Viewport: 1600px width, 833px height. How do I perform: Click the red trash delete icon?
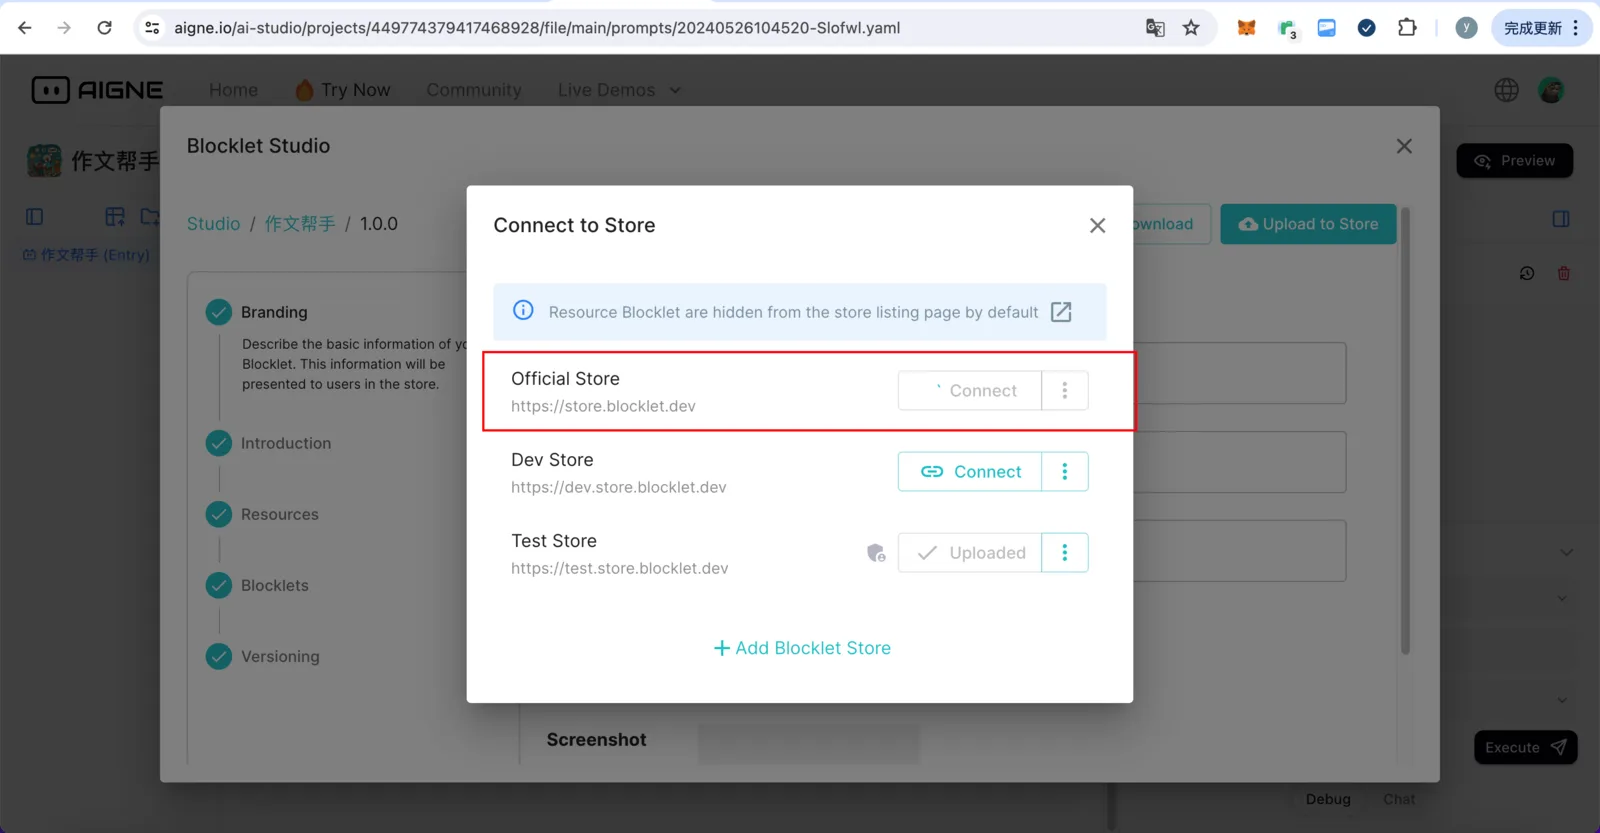pyautogui.click(x=1564, y=273)
